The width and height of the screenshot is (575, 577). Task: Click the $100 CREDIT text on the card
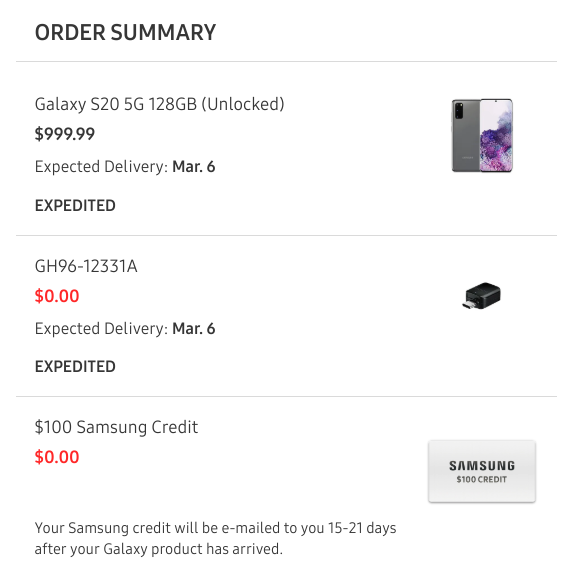[x=482, y=479]
